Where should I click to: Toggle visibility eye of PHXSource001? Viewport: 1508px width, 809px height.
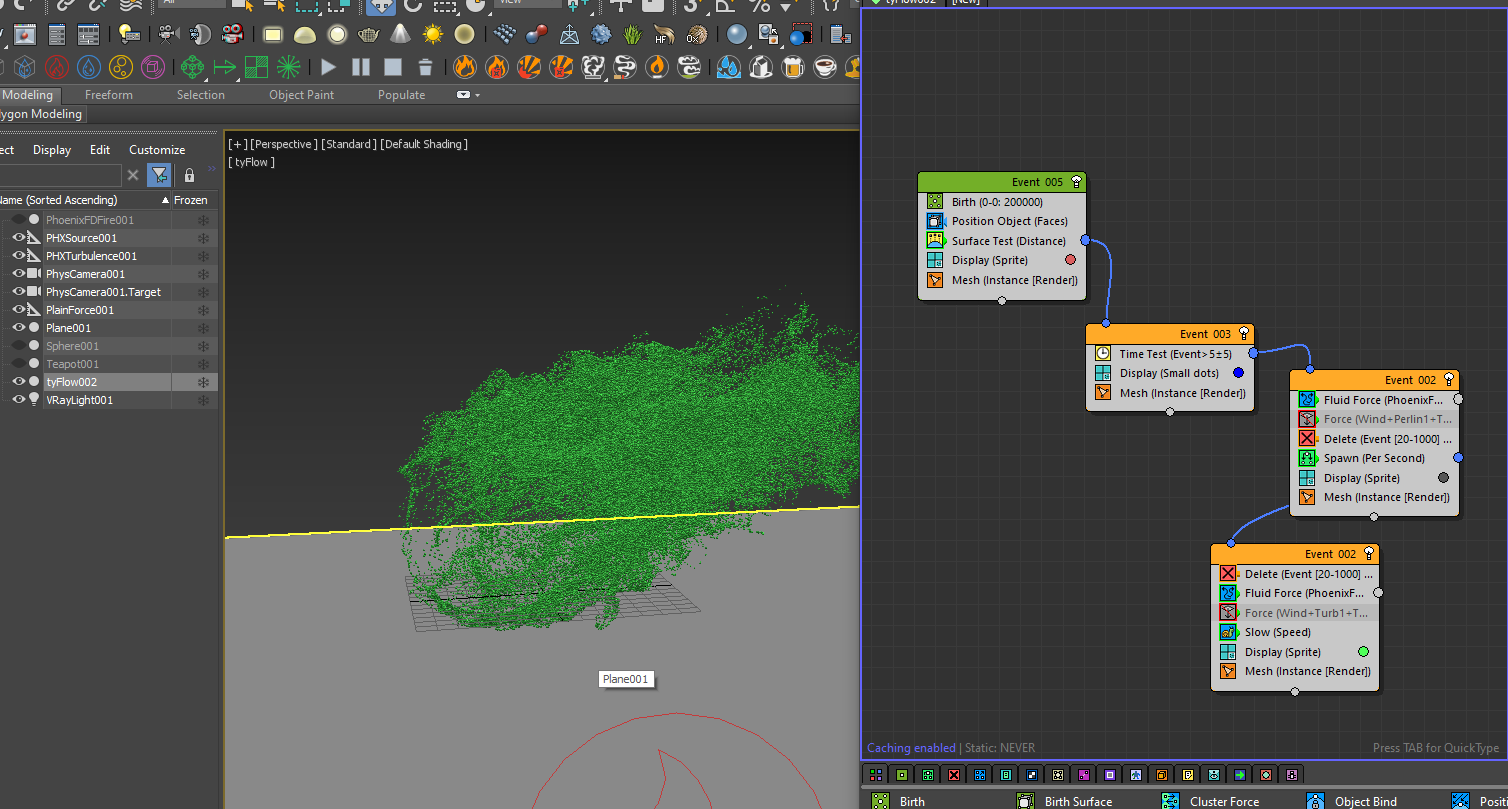(x=18, y=238)
